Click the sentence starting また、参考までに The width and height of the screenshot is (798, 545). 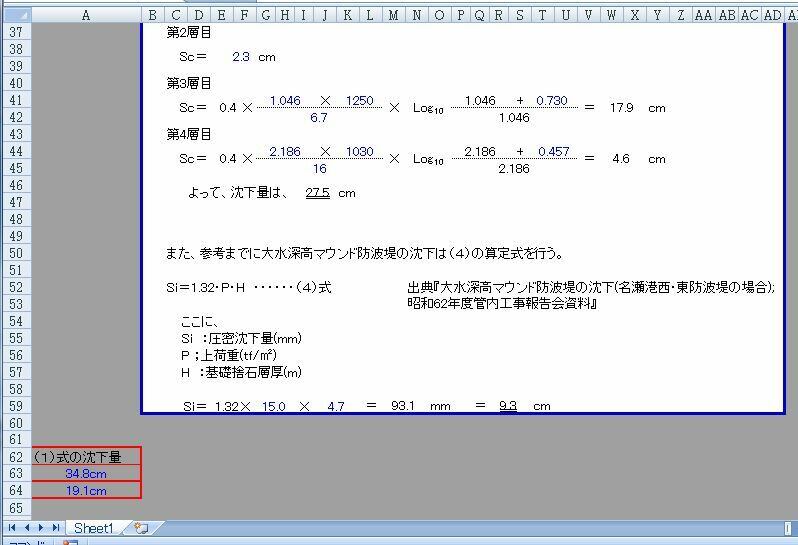tap(364, 253)
